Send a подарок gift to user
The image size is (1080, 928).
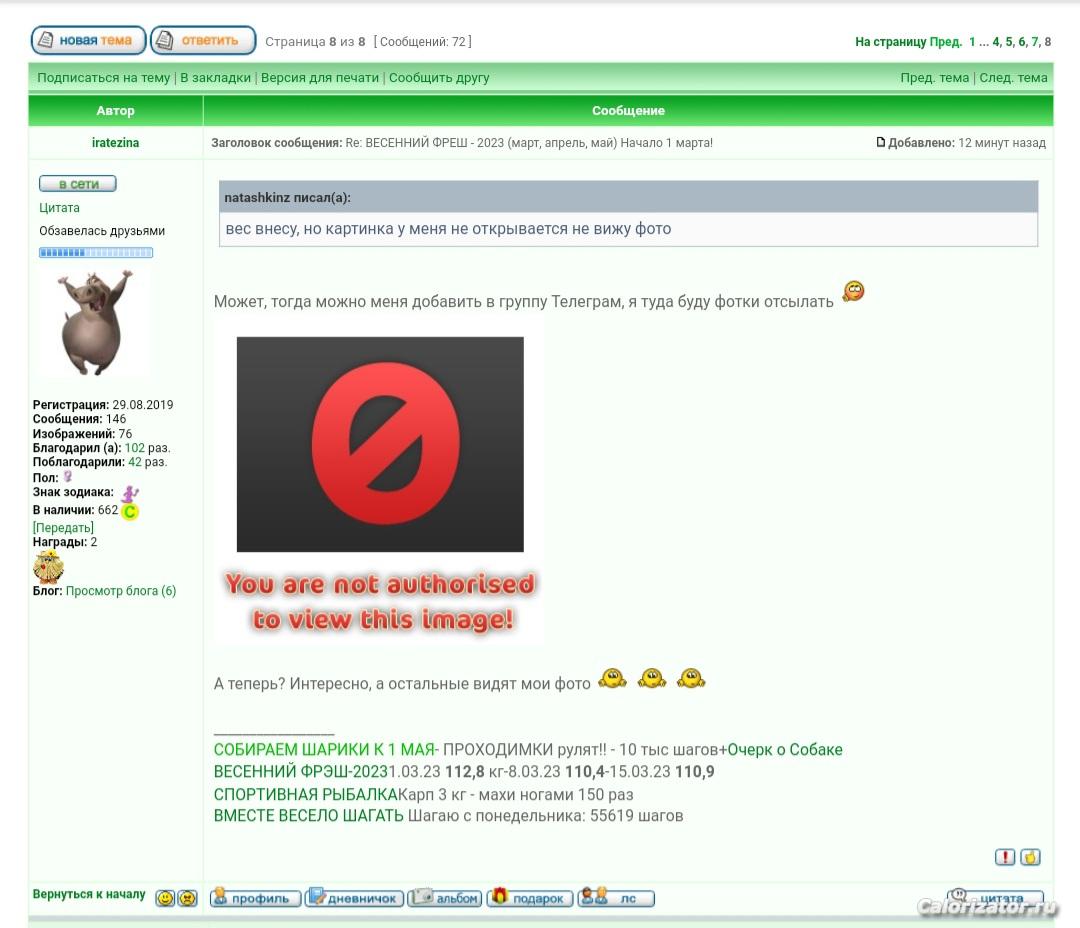531,898
